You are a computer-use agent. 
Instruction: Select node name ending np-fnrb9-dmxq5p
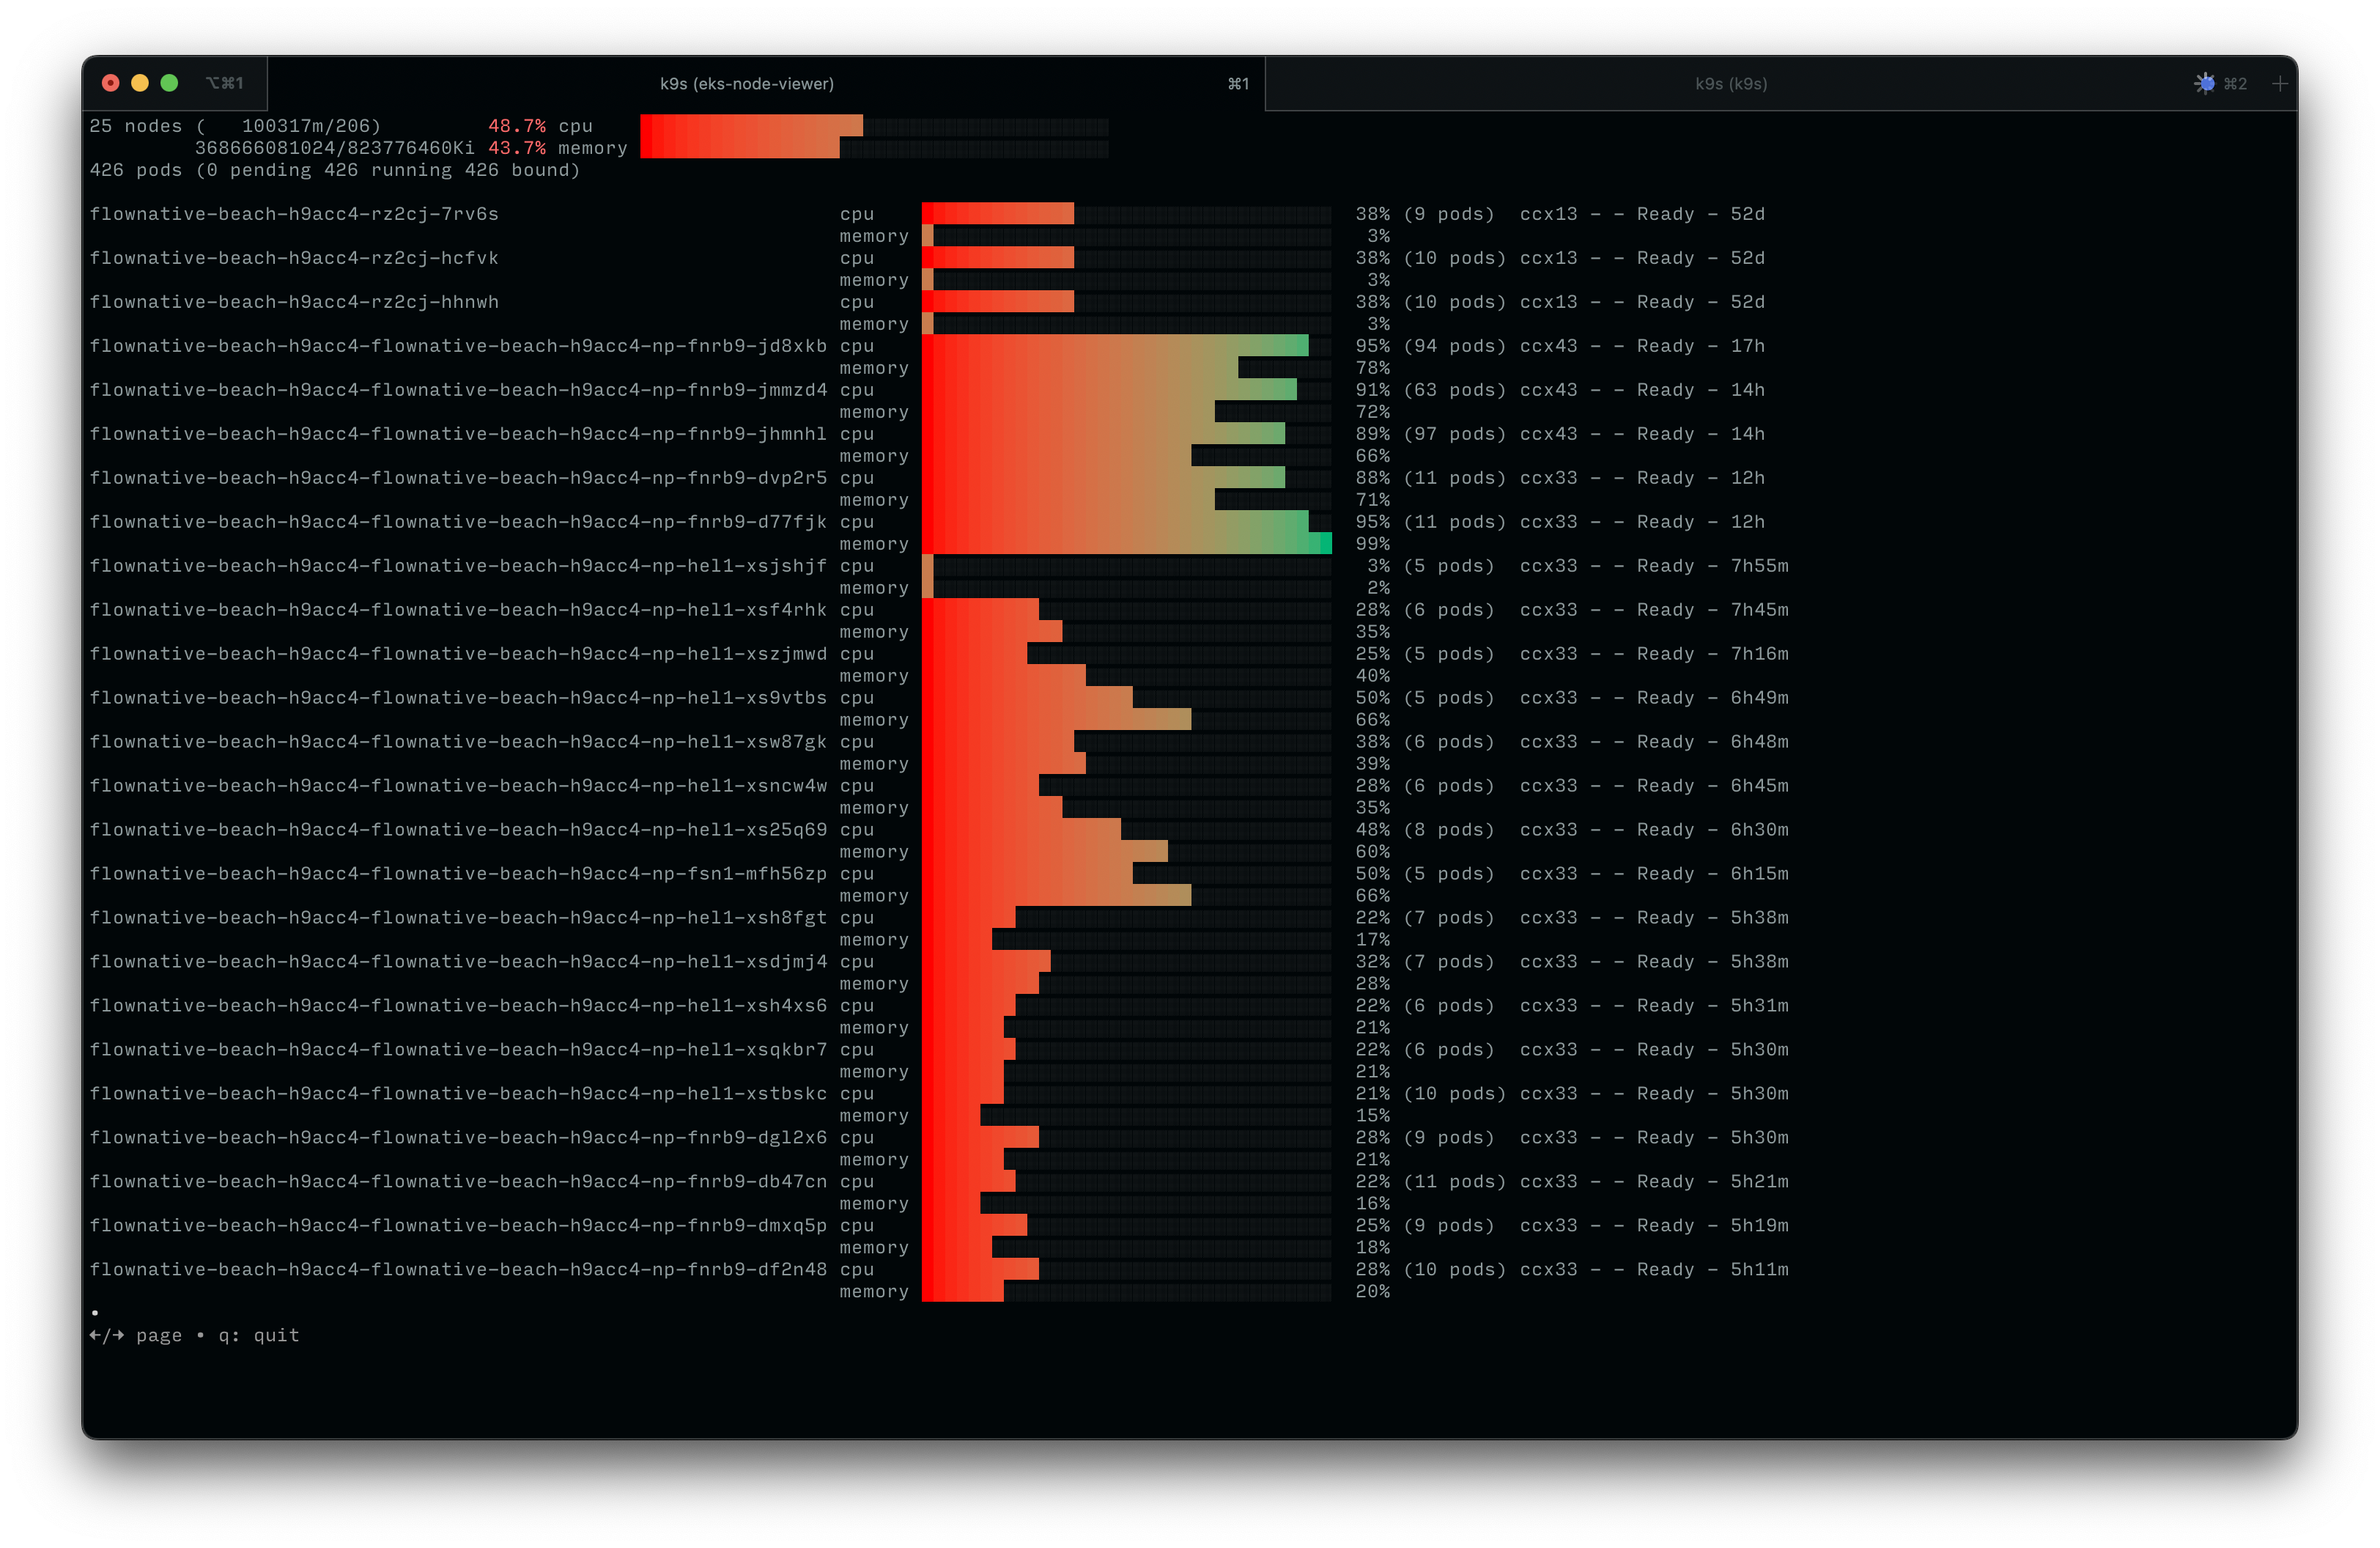pos(458,1226)
